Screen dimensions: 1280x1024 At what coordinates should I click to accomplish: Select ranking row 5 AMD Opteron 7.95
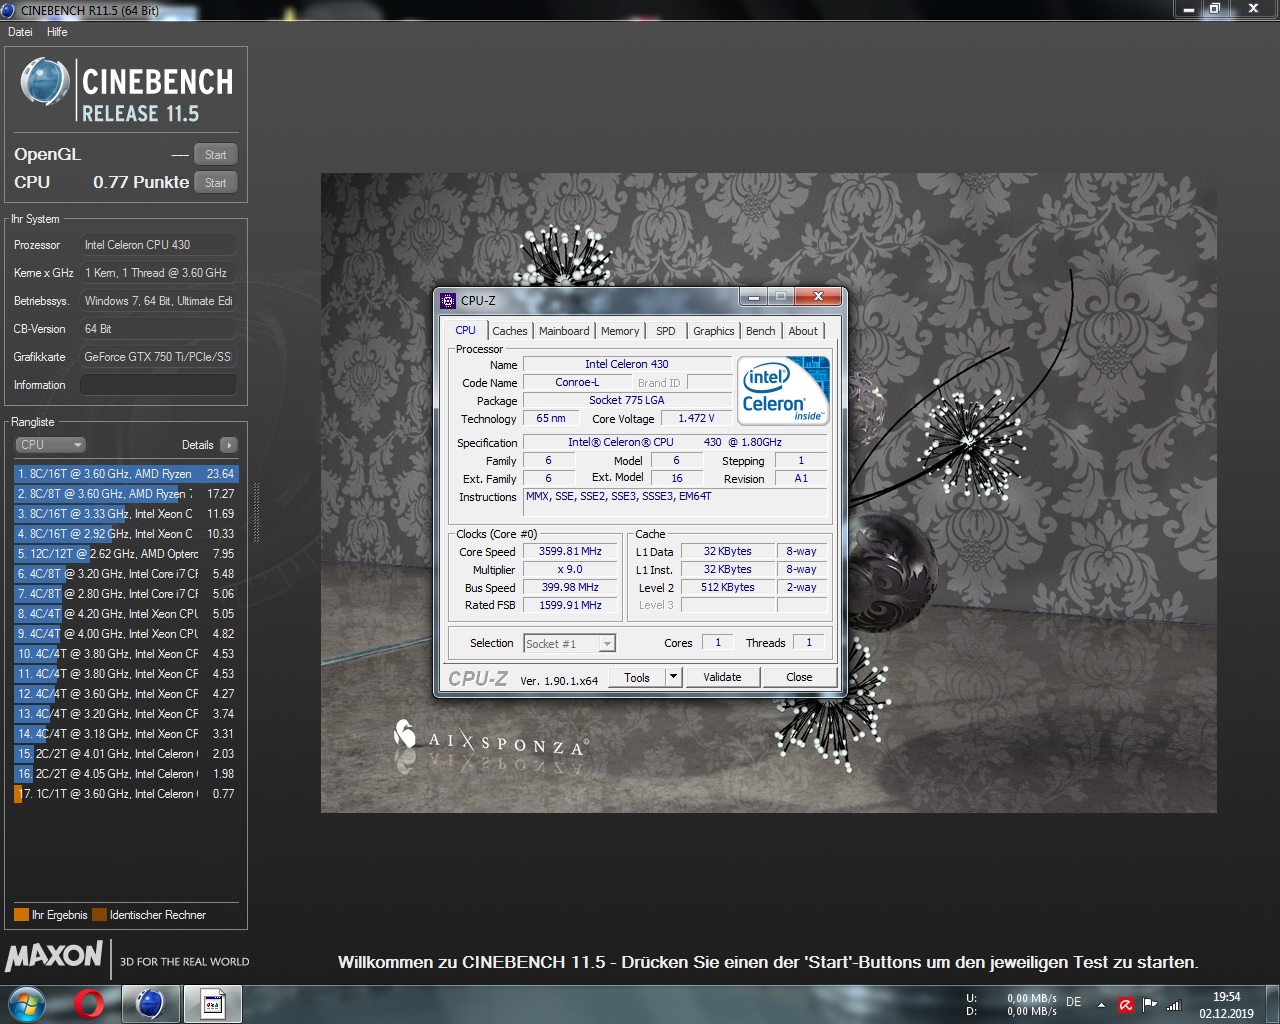tap(126, 554)
